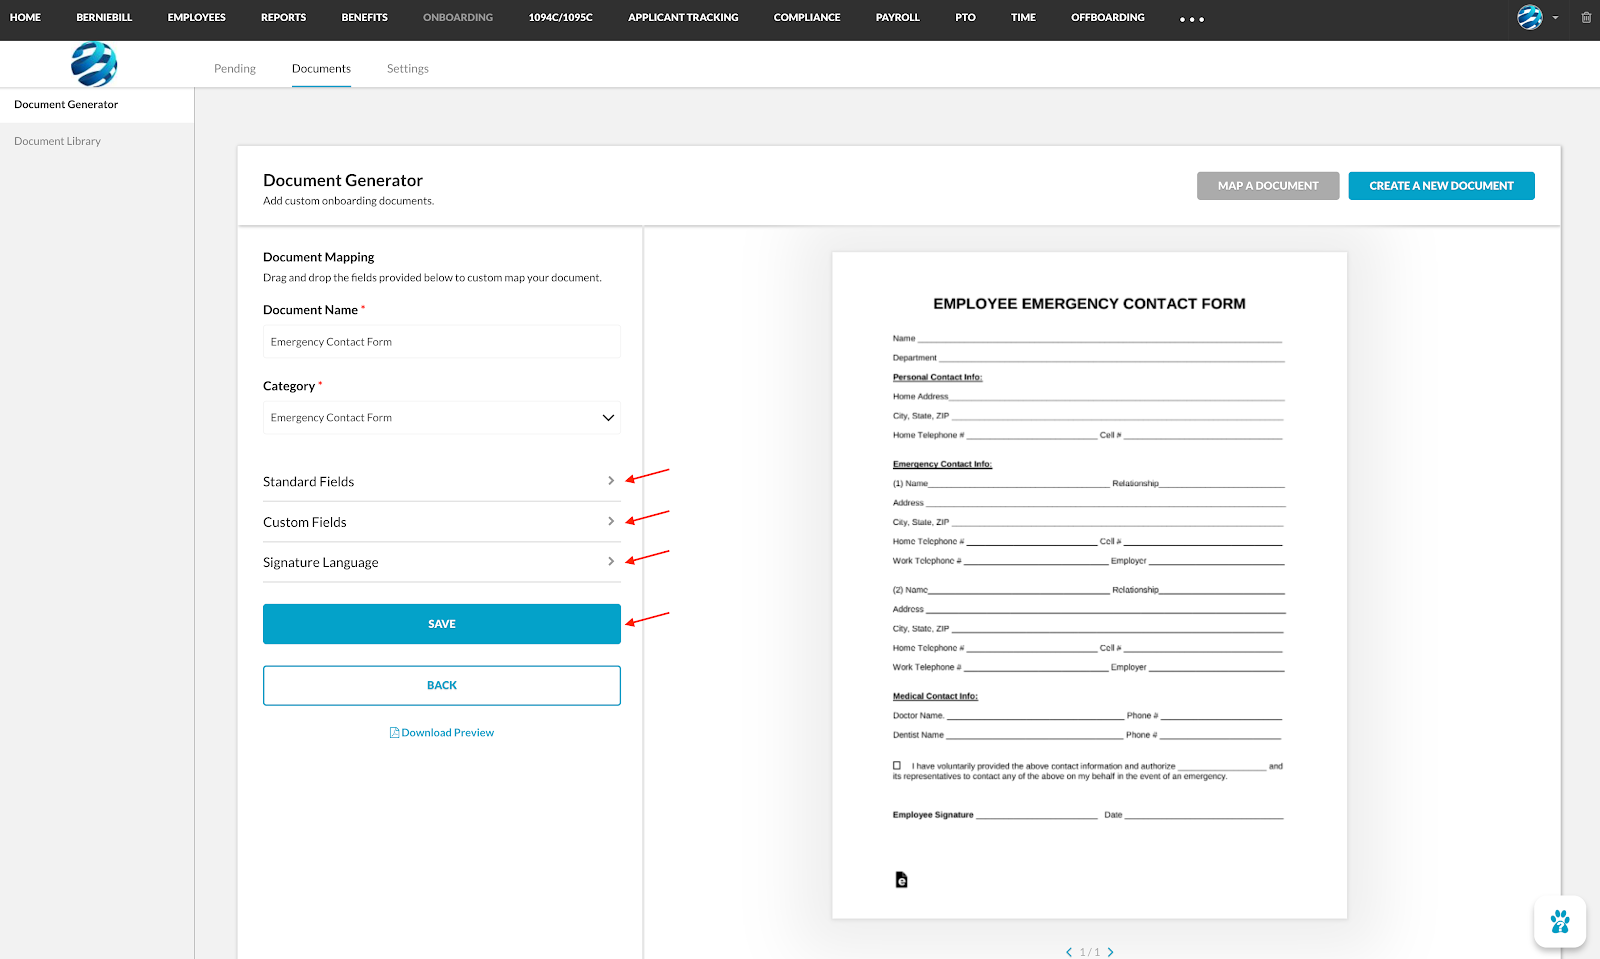Click the Download Preview PDF icon
This screenshot has height=959, width=1600.
[x=394, y=733]
